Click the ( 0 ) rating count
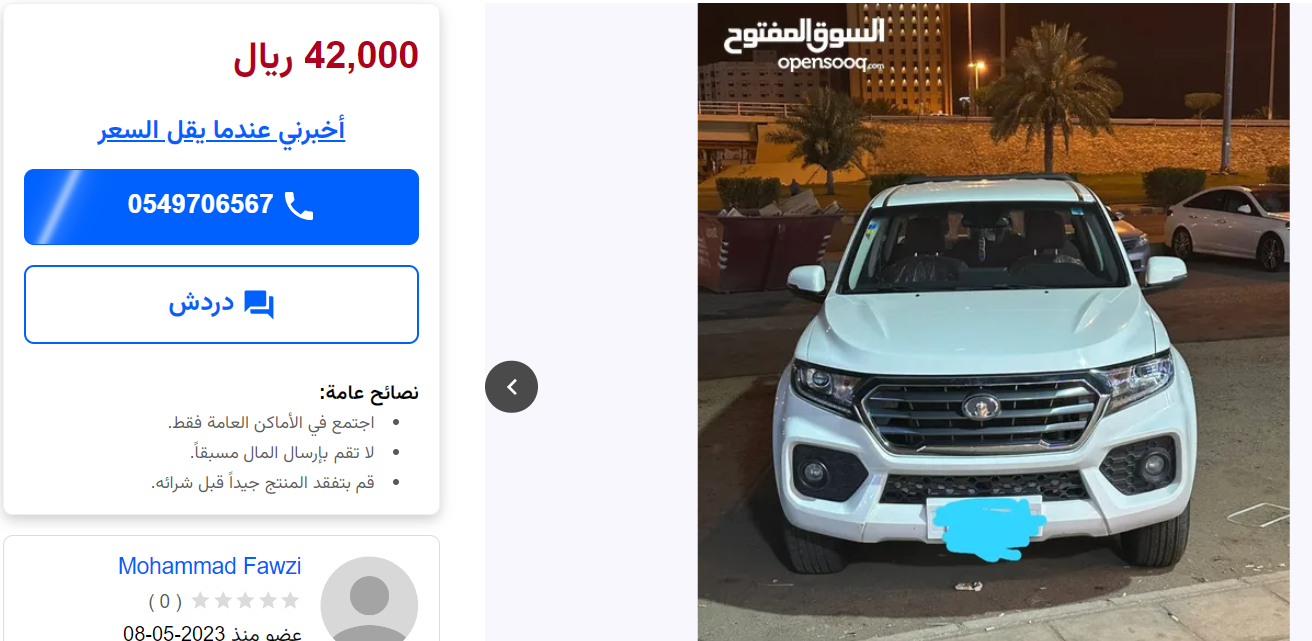Viewport: 1312px width, 641px height. point(166,601)
